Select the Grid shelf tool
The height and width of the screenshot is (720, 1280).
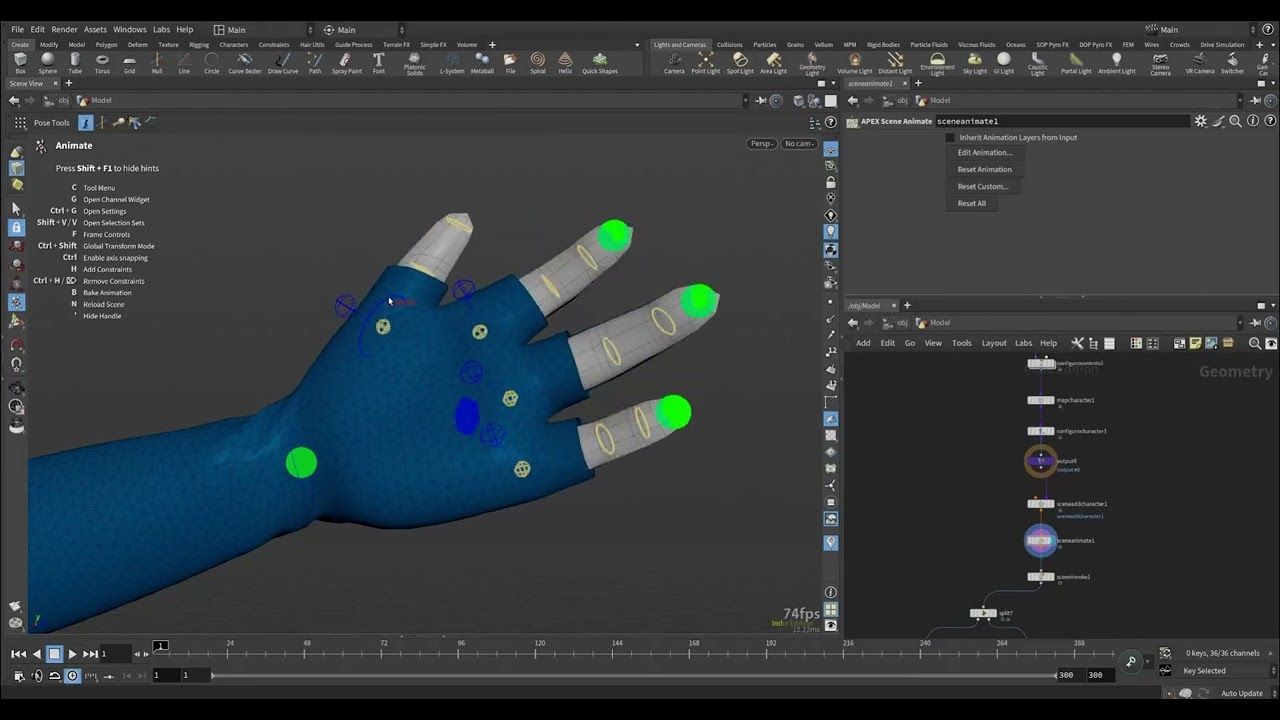click(x=129, y=63)
